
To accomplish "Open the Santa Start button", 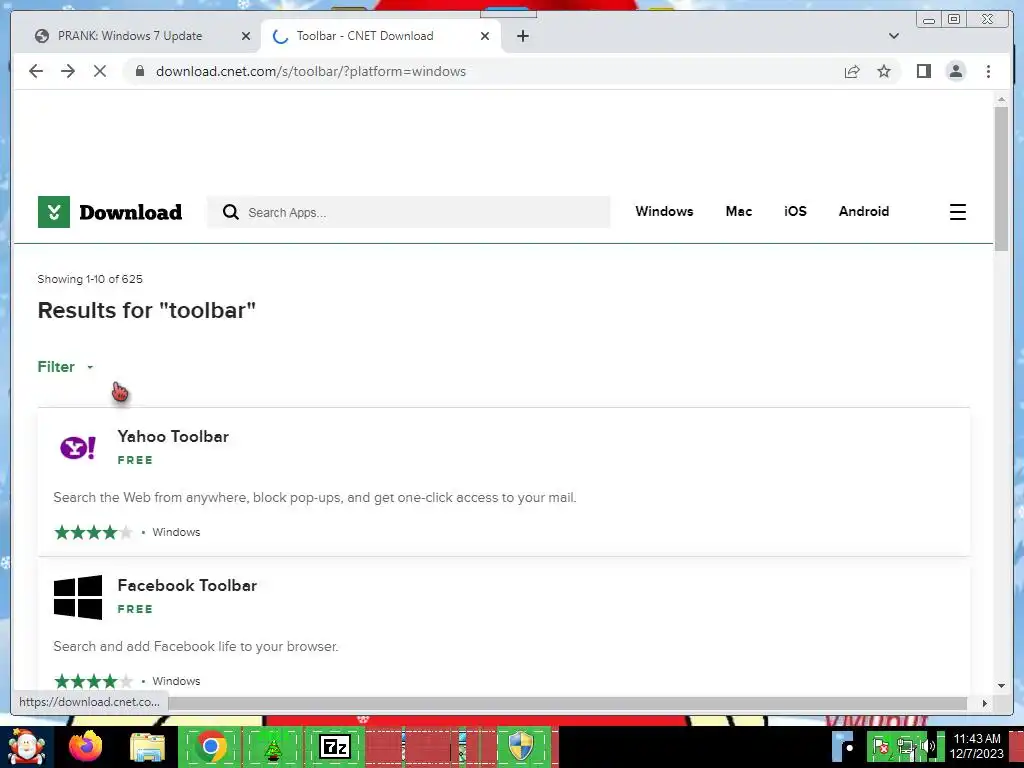I will click(x=27, y=746).
